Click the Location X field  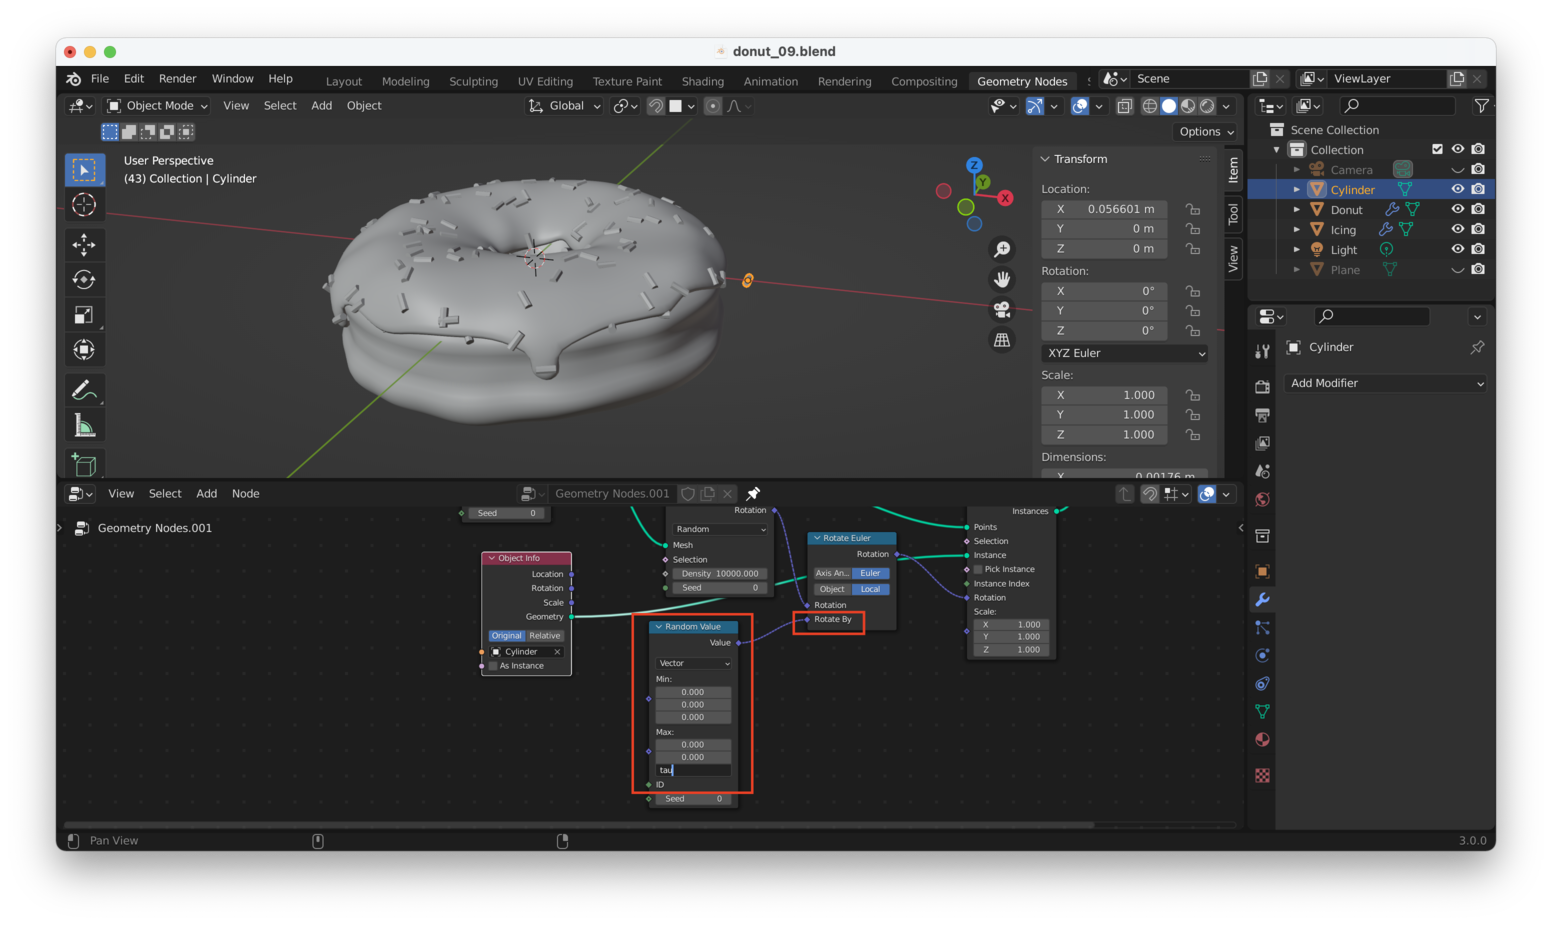click(1104, 209)
